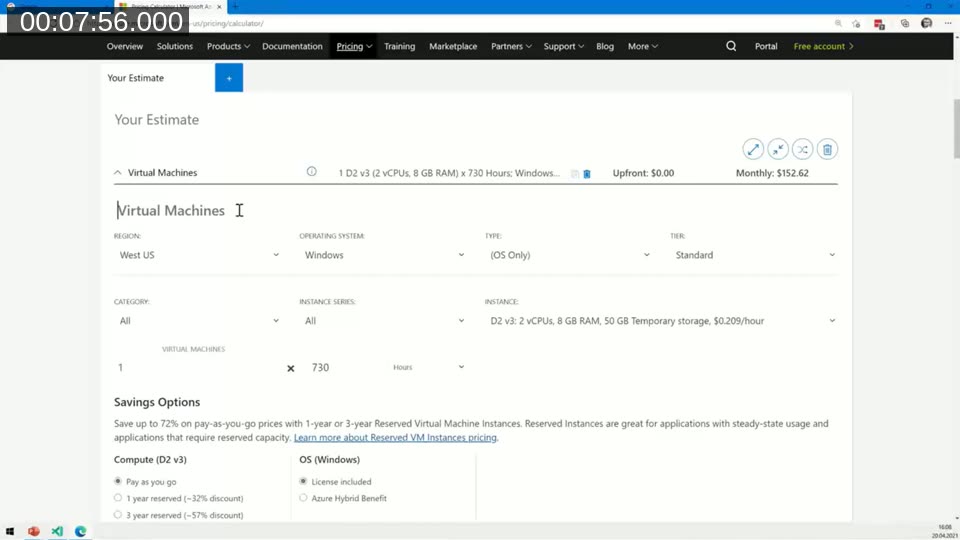The image size is (960, 540).
Task: Click the clone icon in Virtual Machines row
Action: (574, 174)
